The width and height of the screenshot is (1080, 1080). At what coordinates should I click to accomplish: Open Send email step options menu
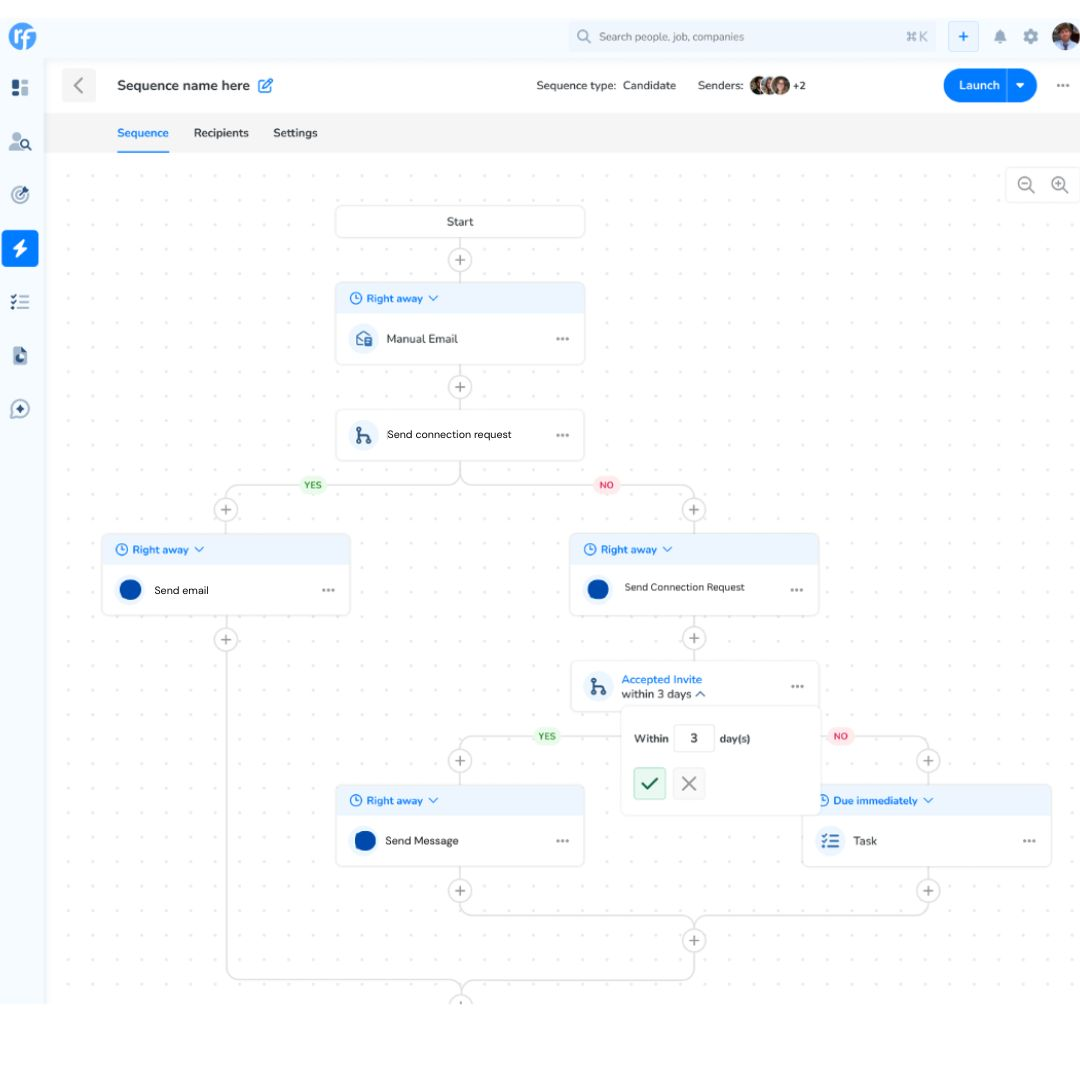tap(329, 590)
